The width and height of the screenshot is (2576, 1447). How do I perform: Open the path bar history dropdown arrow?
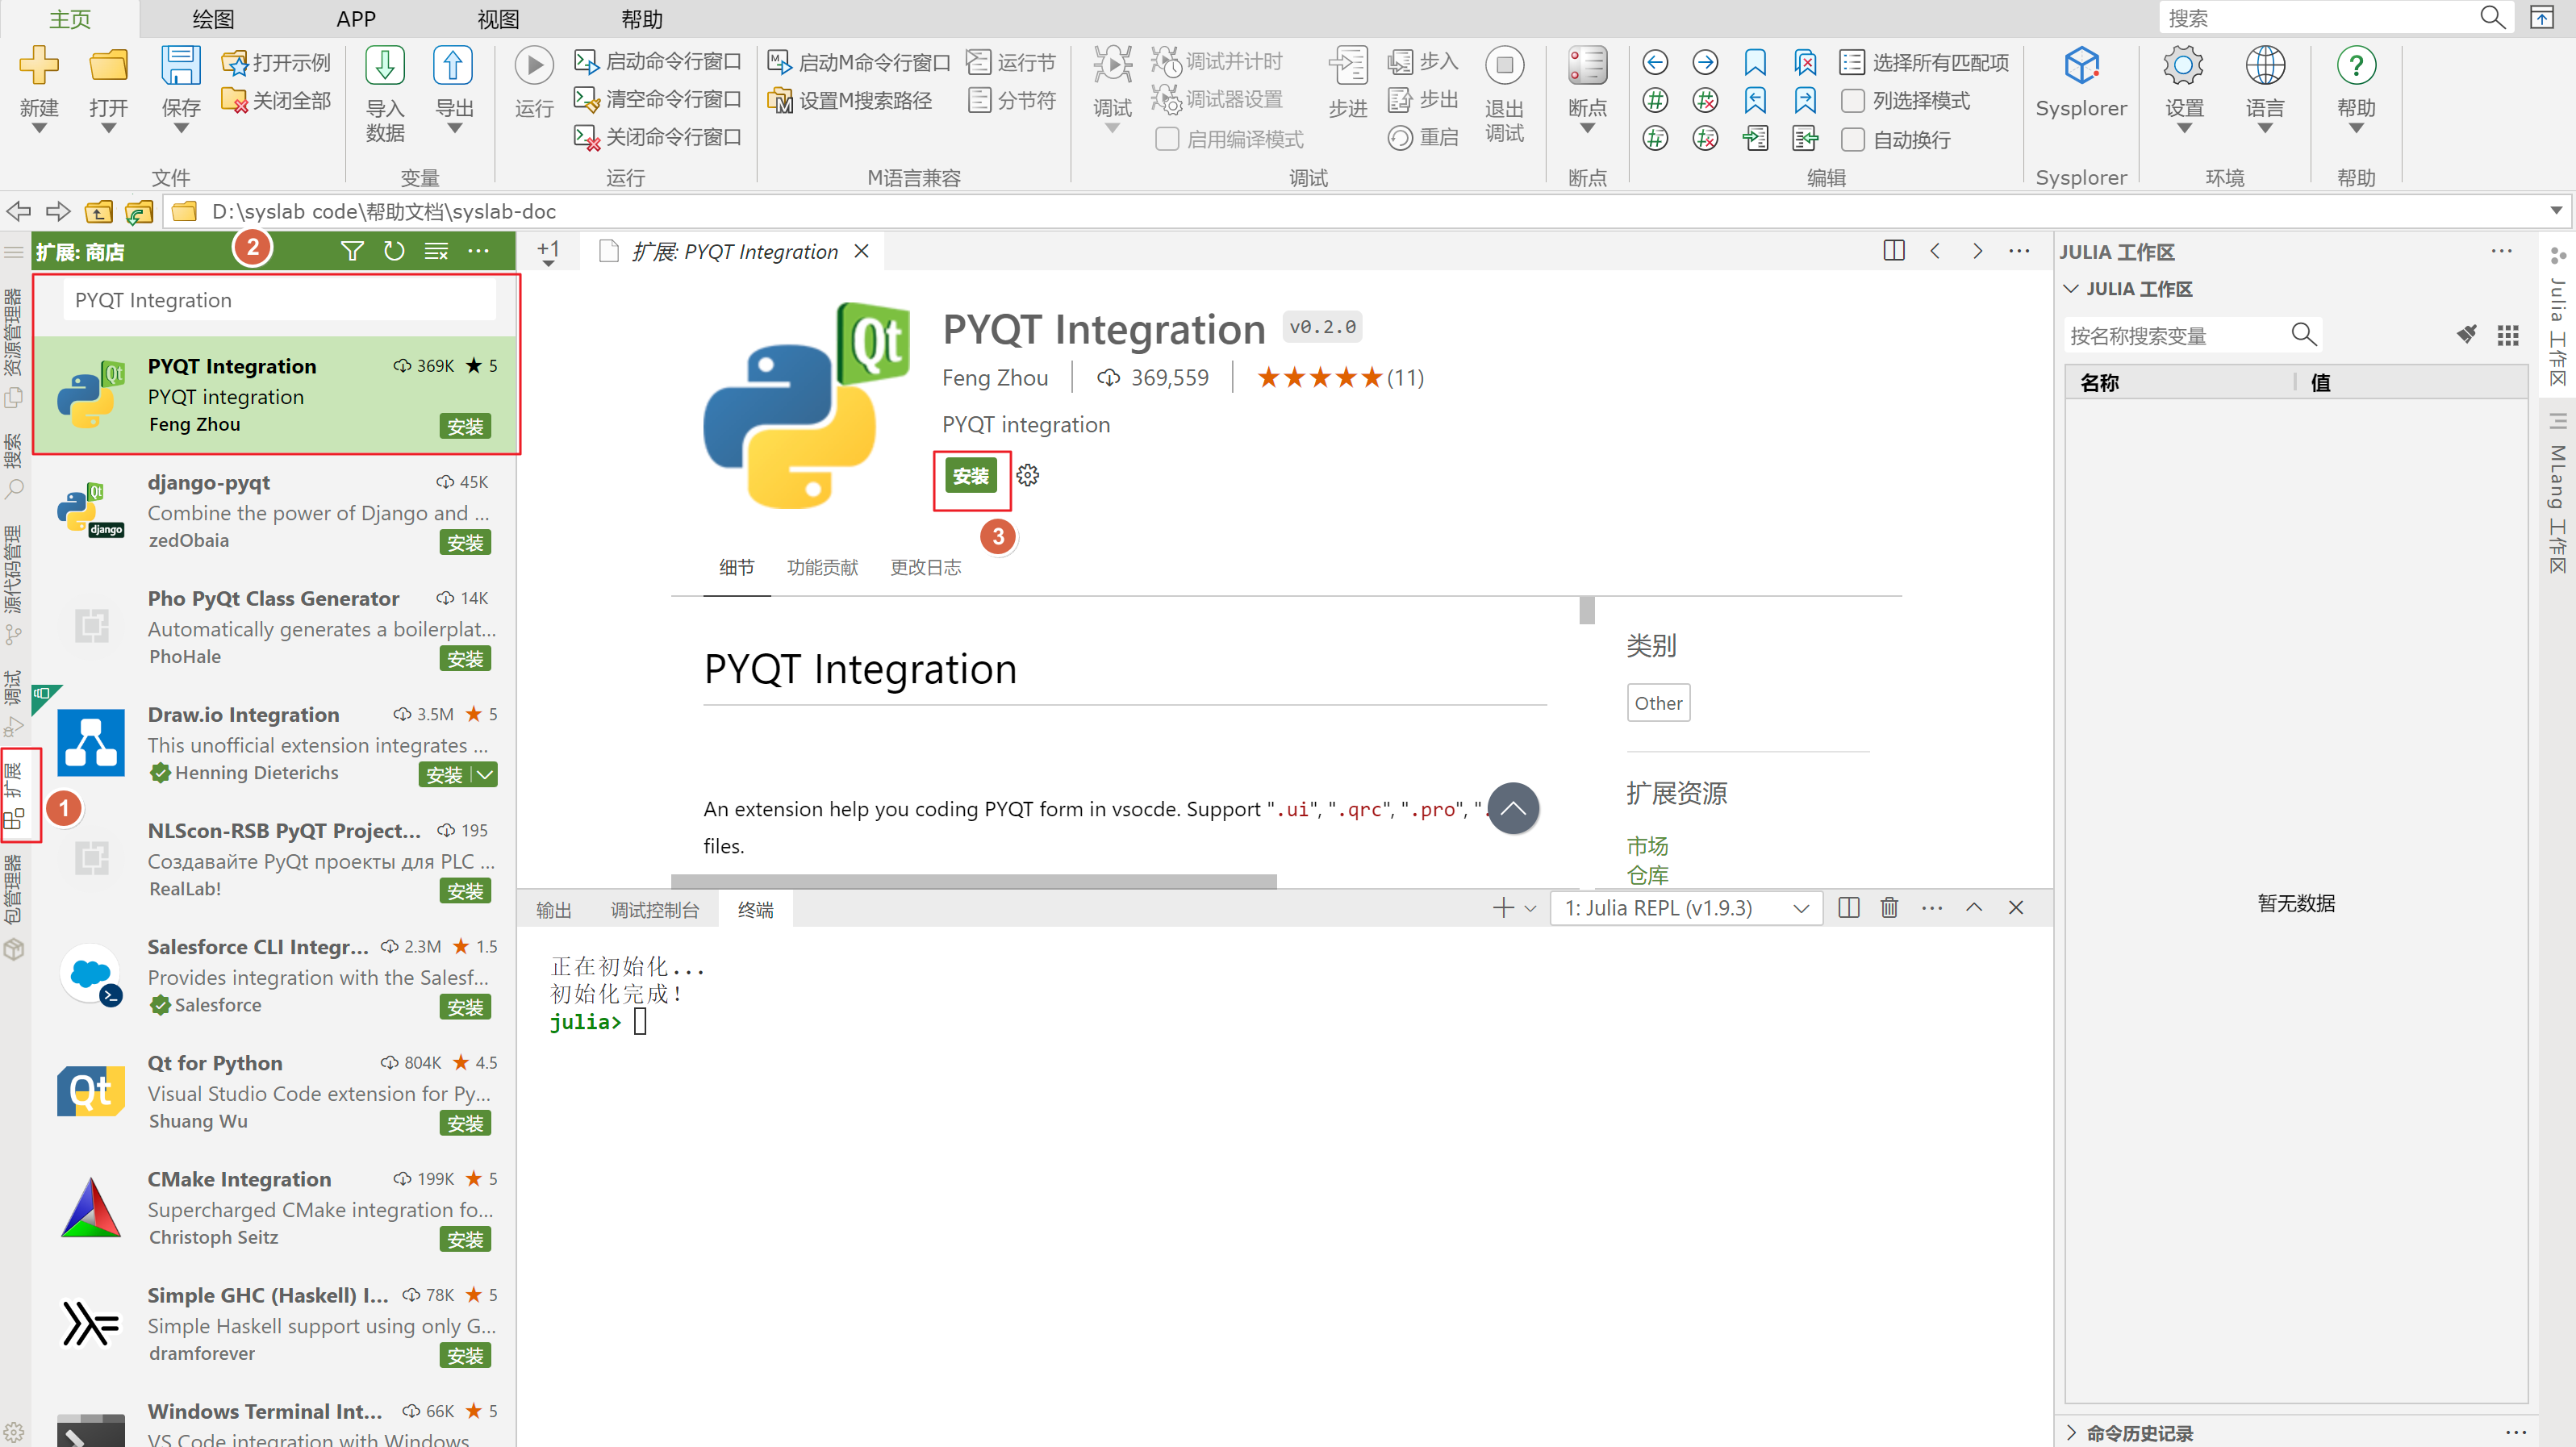(x=2556, y=211)
